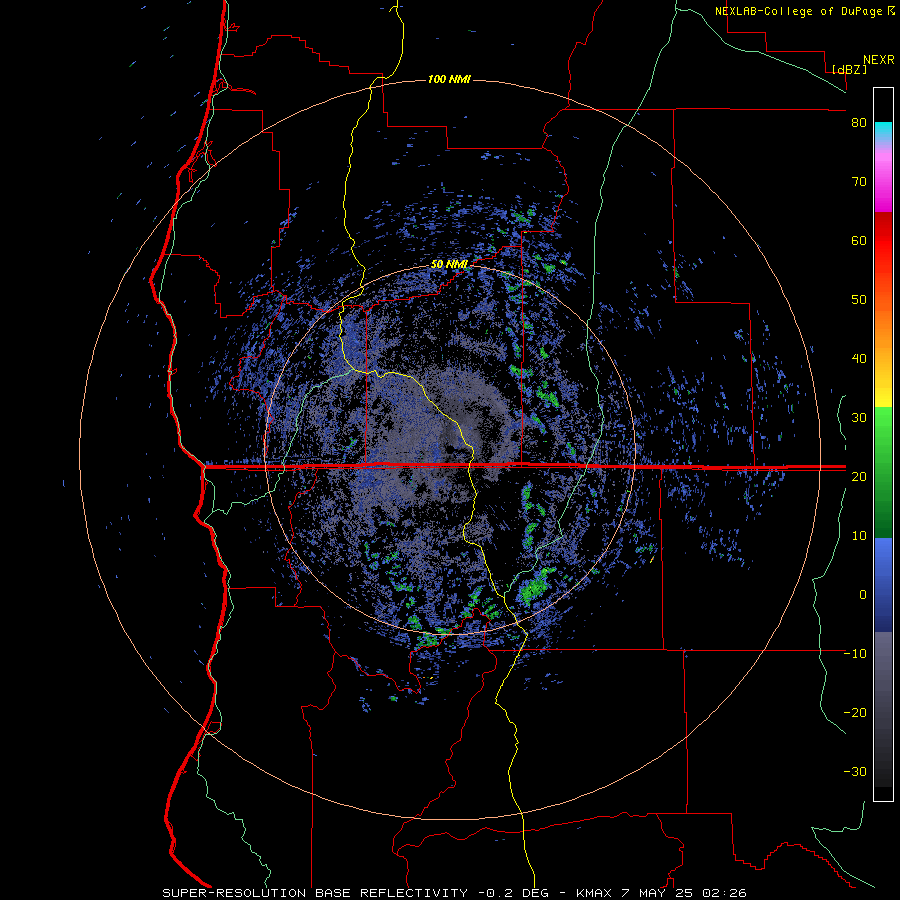
Task: Click the 40 value on the dBZ scale
Action: [859, 359]
